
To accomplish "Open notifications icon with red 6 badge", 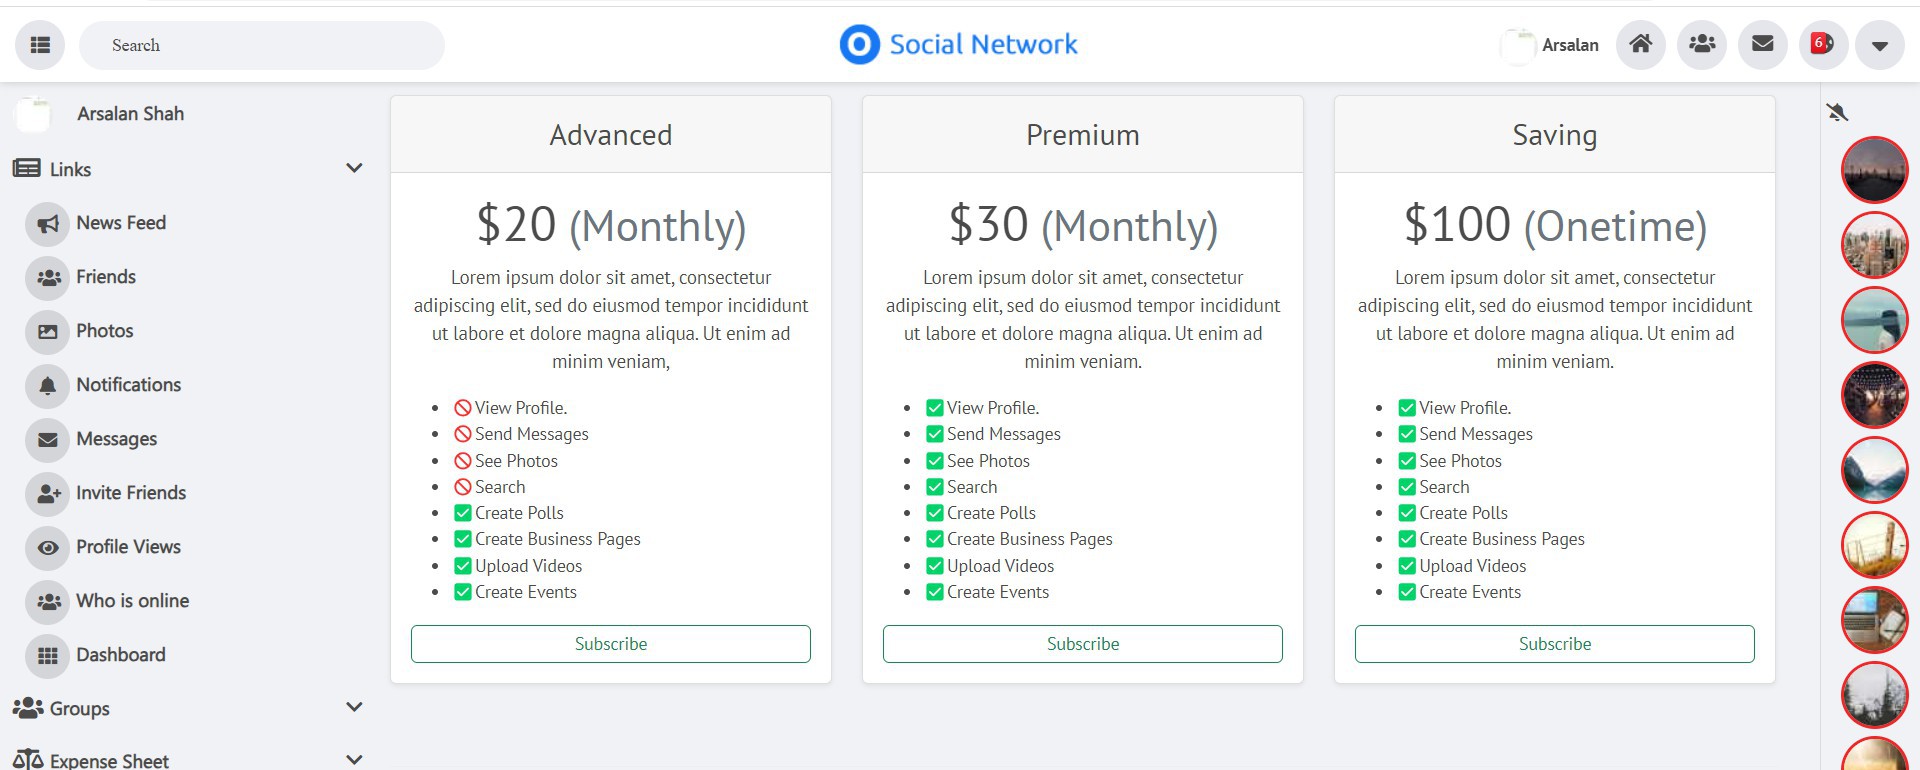I will click(x=1823, y=45).
